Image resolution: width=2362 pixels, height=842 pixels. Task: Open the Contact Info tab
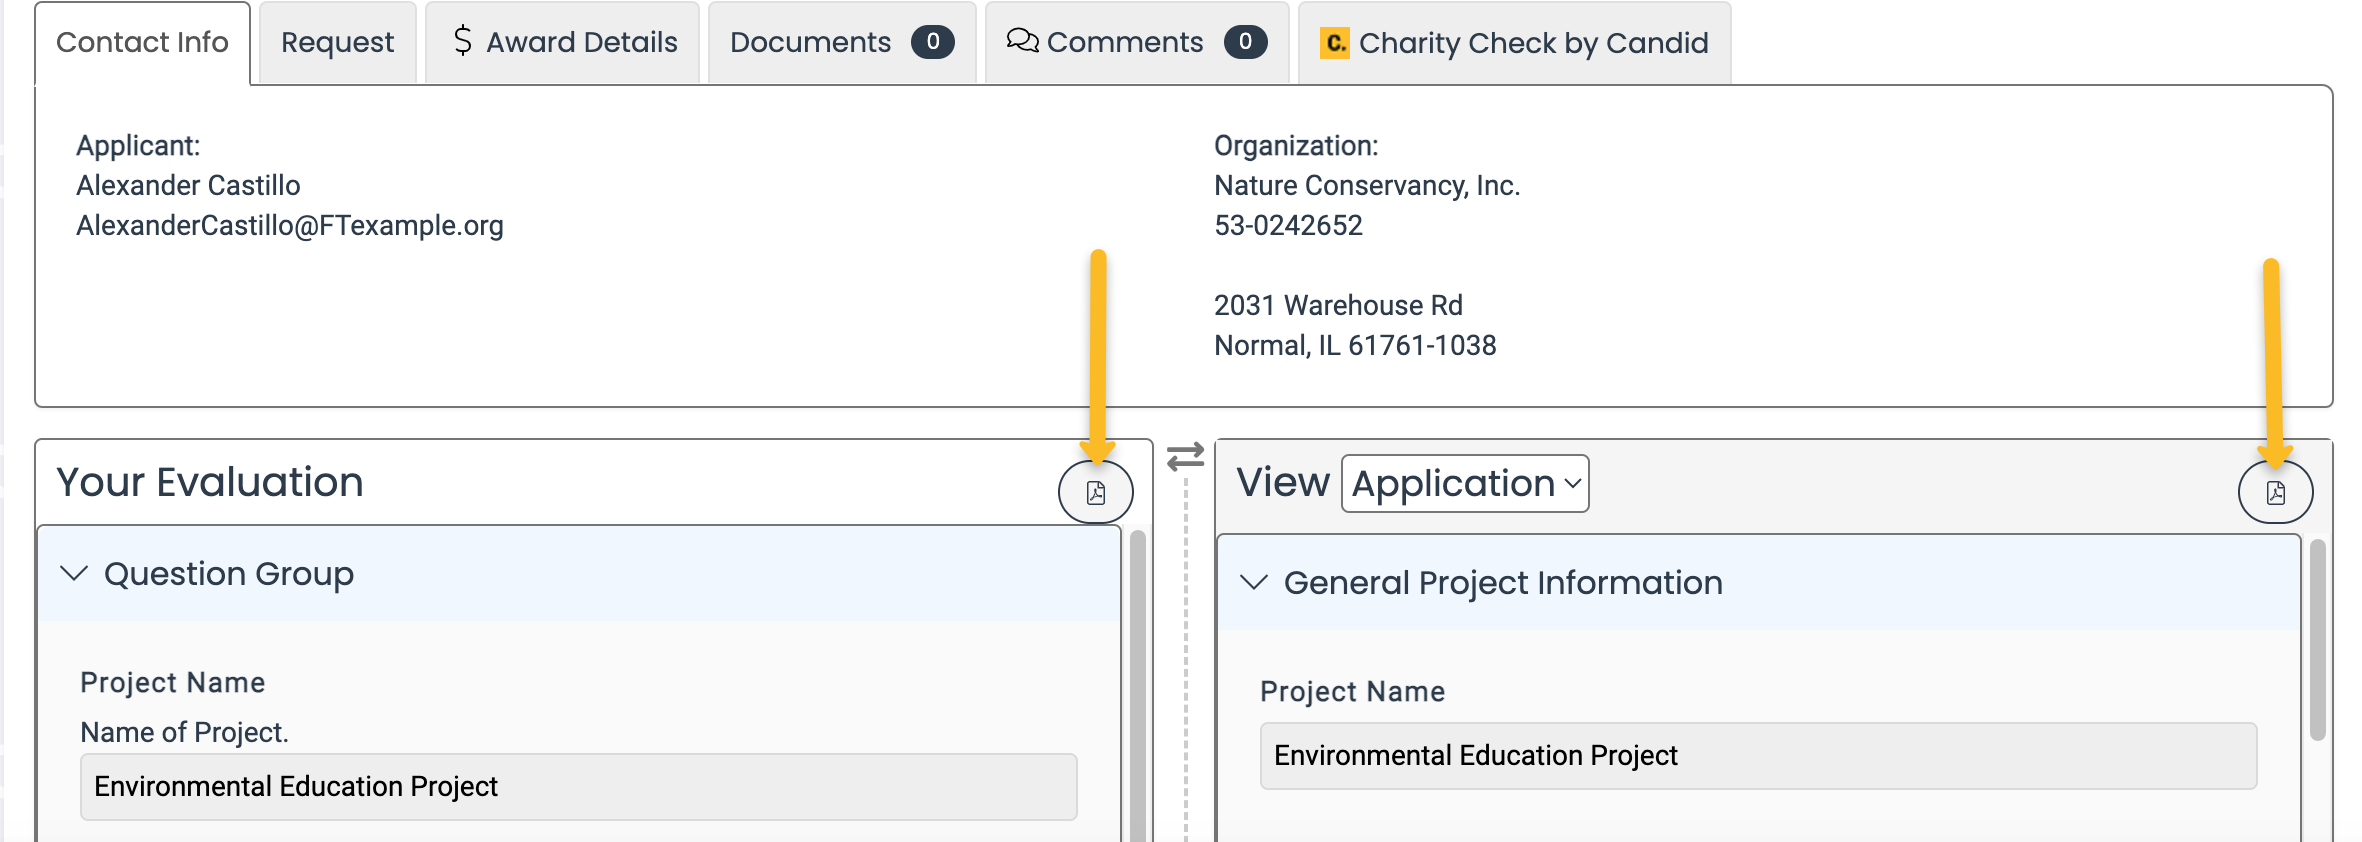tap(142, 43)
